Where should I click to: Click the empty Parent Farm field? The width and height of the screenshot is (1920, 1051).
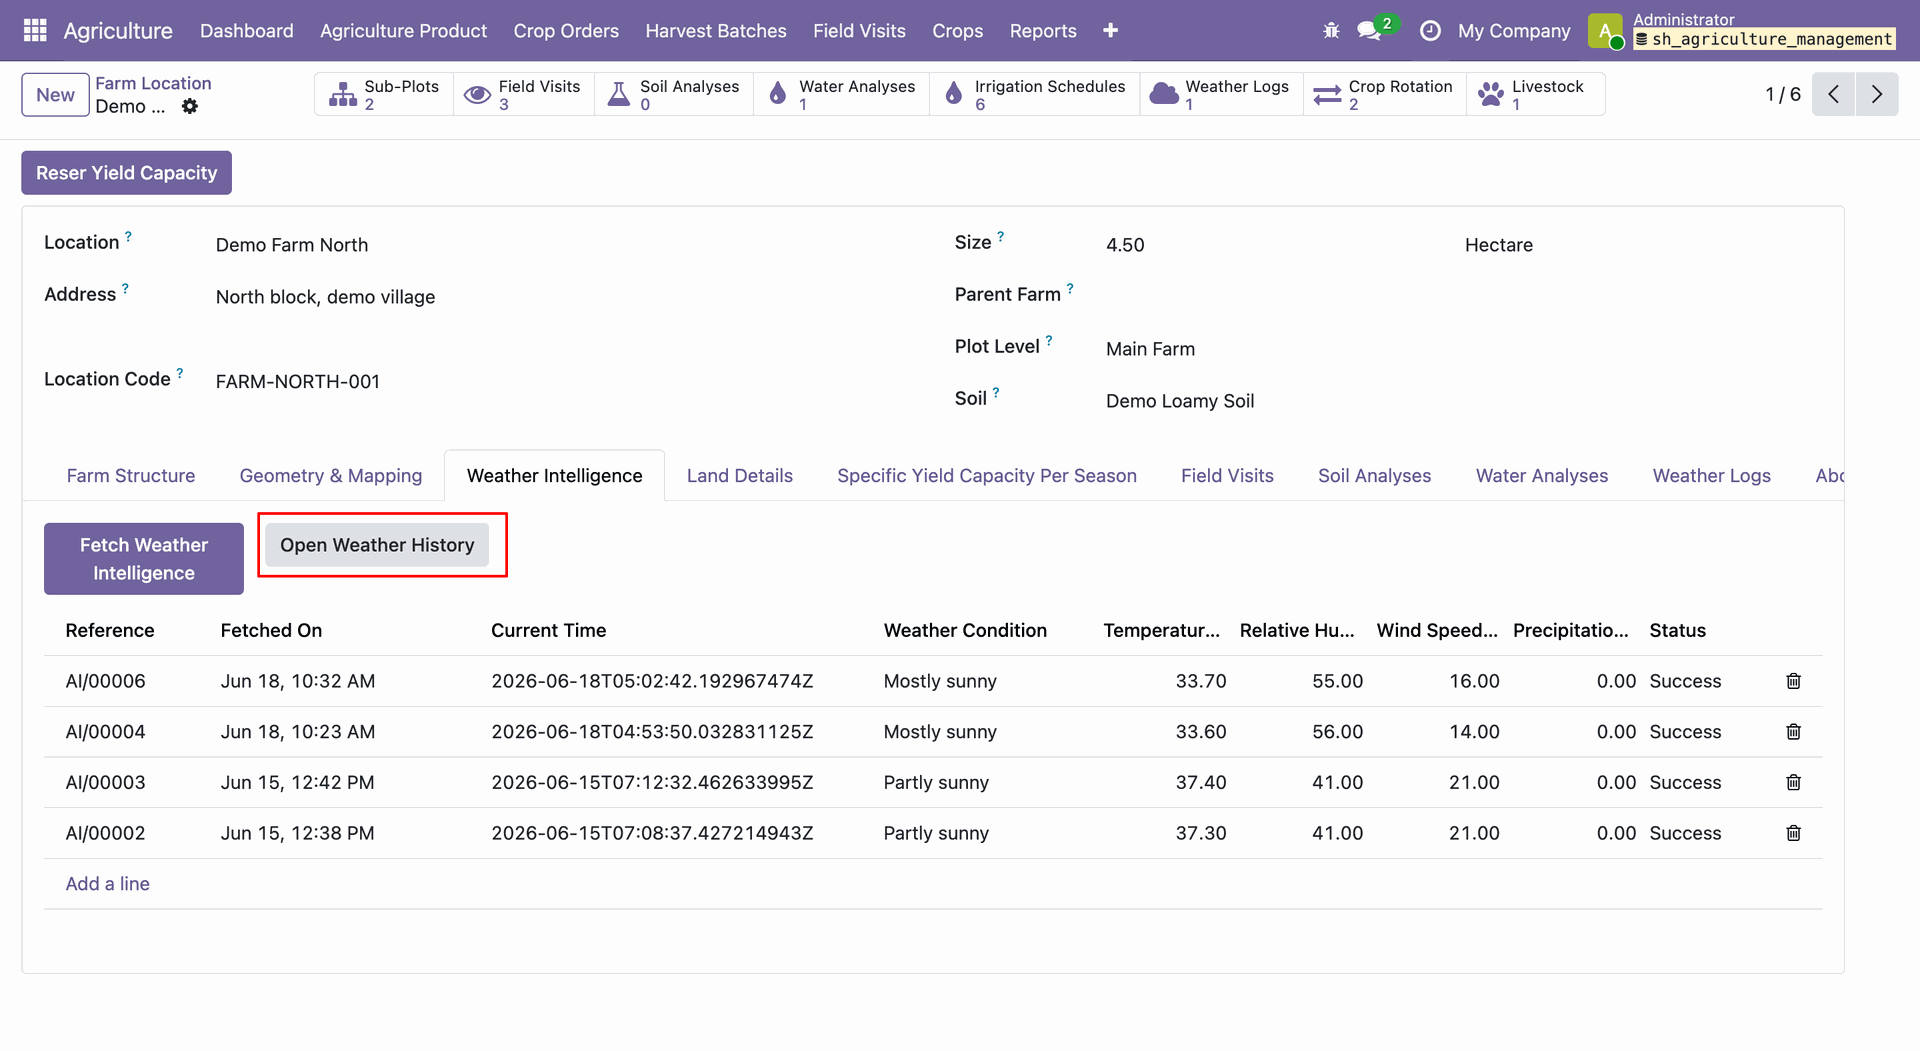(x=1464, y=296)
